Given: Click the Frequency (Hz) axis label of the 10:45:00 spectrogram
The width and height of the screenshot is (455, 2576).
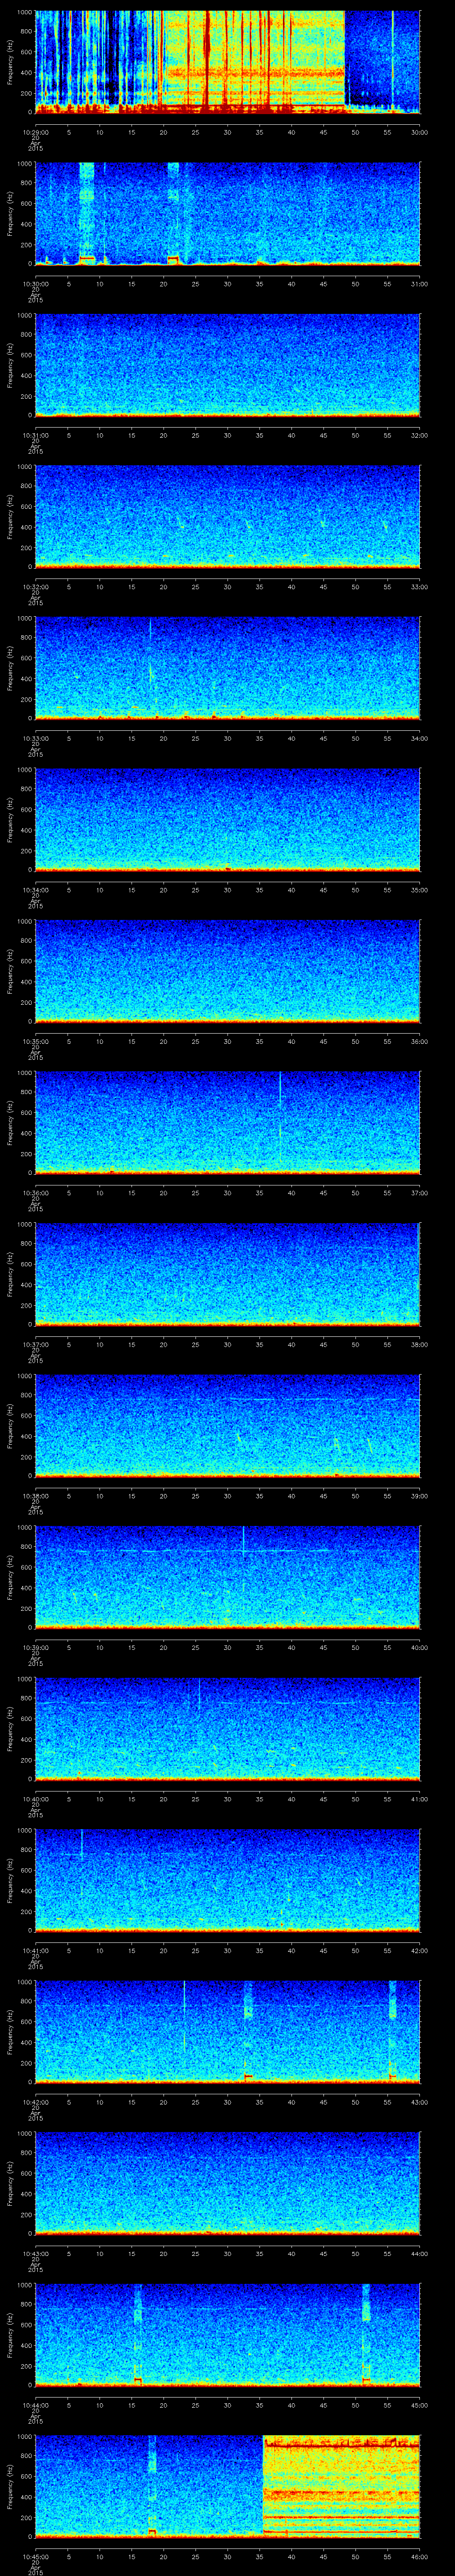Looking at the screenshot, I should (x=10, y=2486).
